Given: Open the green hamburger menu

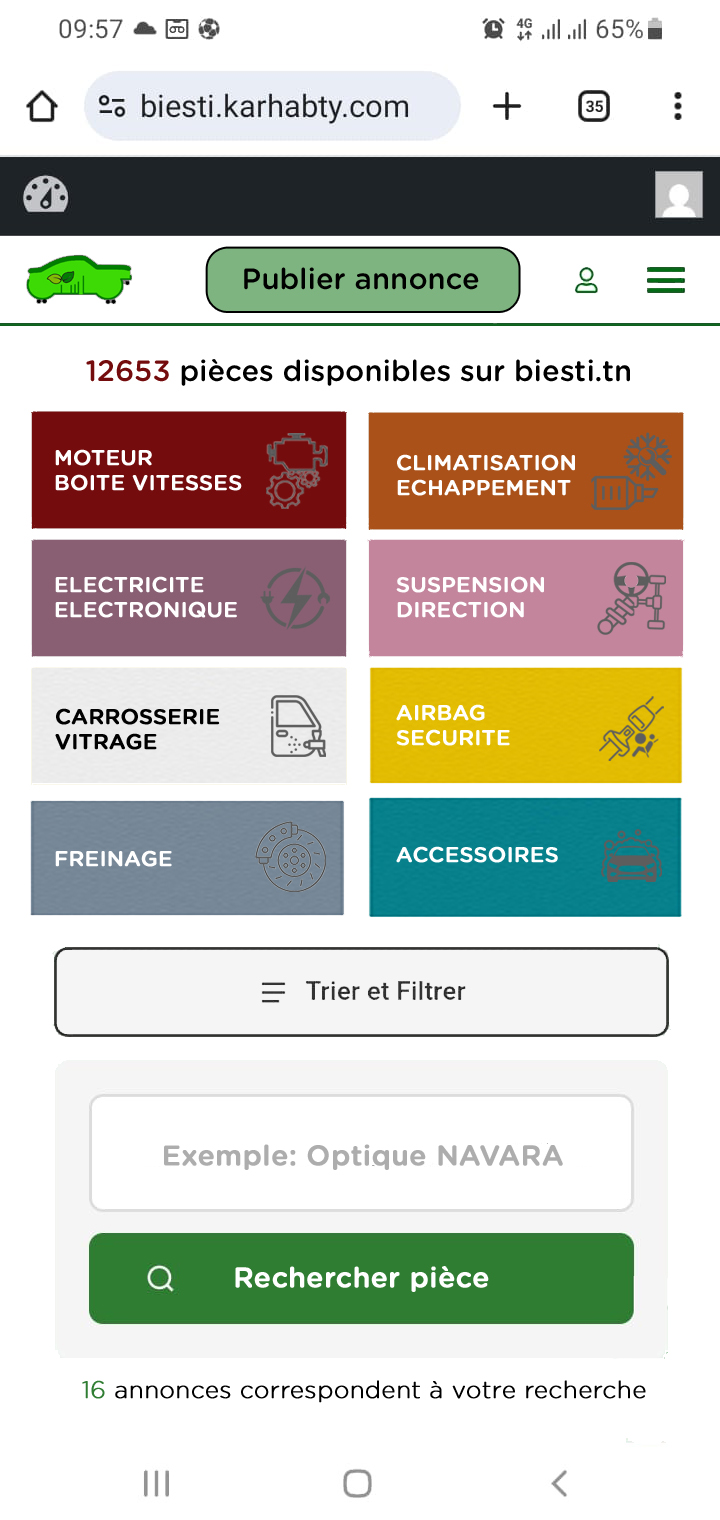Looking at the screenshot, I should click(x=666, y=280).
